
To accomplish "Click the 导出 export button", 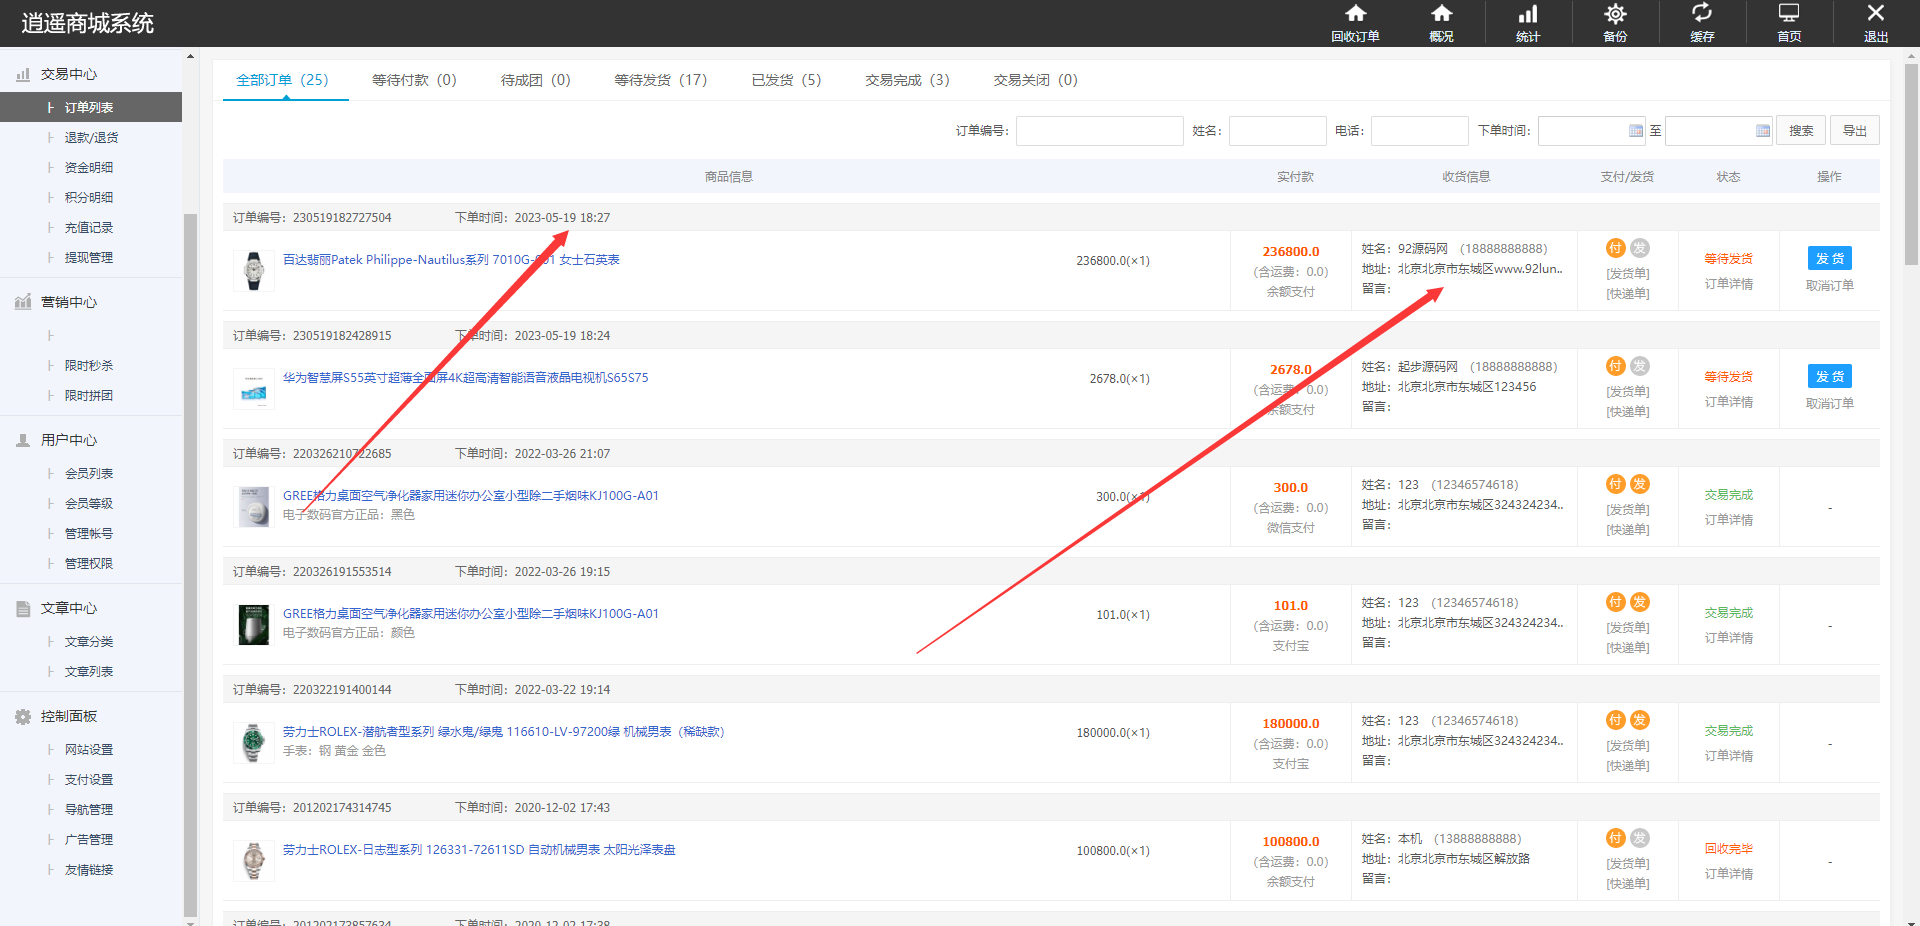I will (1855, 131).
